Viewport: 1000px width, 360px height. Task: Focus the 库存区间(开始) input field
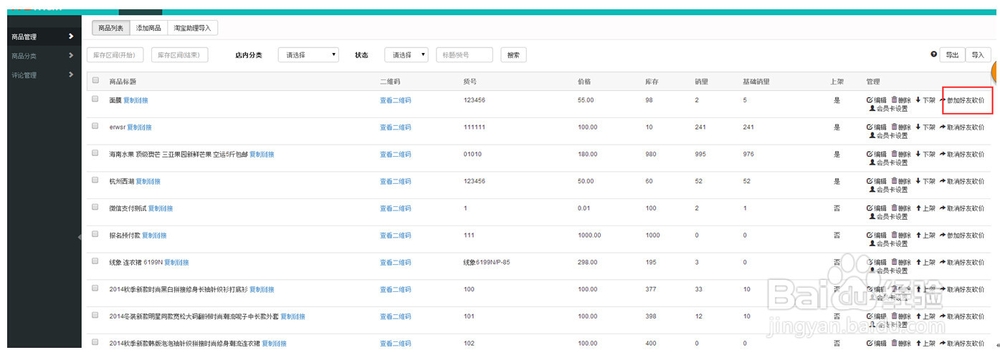click(x=115, y=55)
